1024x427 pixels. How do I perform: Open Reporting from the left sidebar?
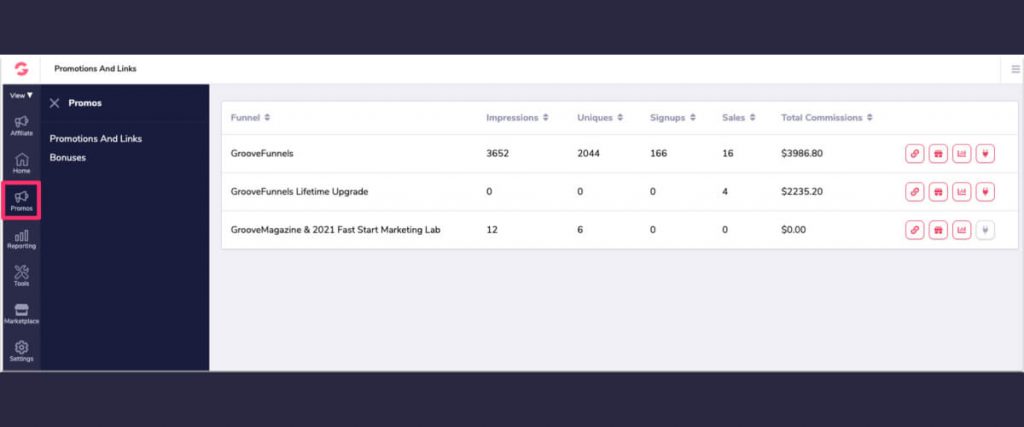click(21, 238)
